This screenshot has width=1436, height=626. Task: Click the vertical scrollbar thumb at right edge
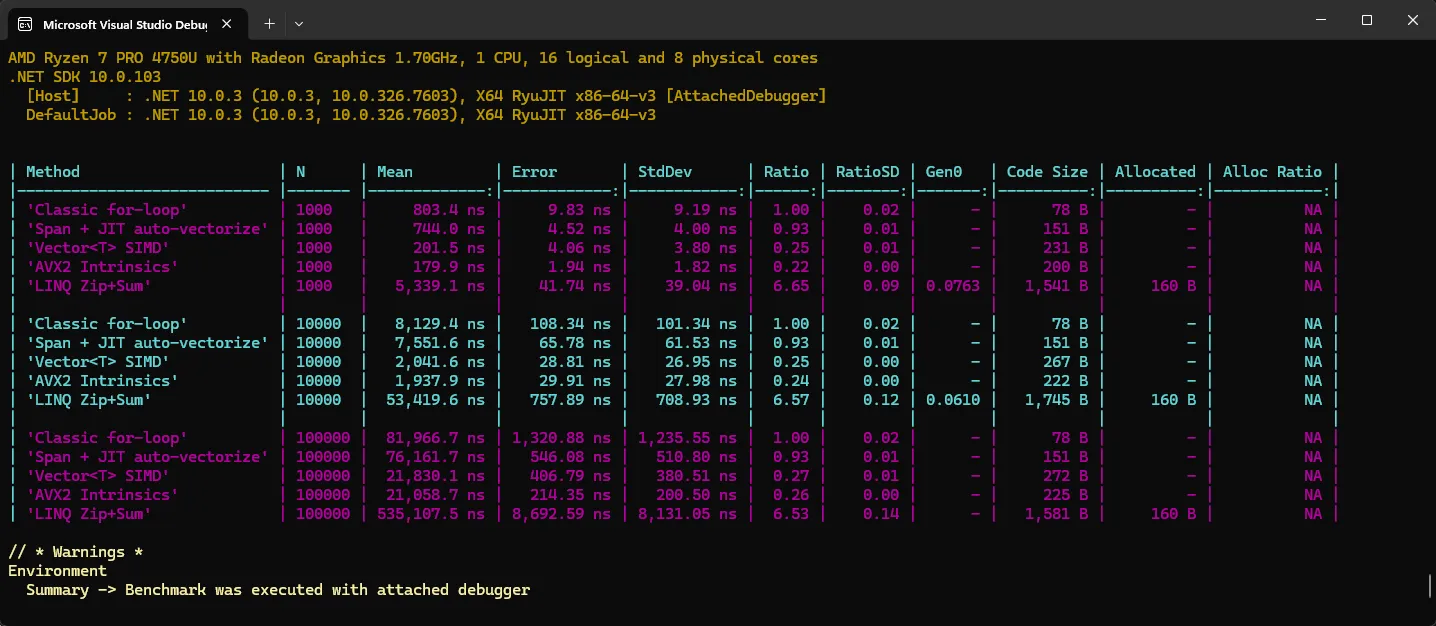(1430, 585)
